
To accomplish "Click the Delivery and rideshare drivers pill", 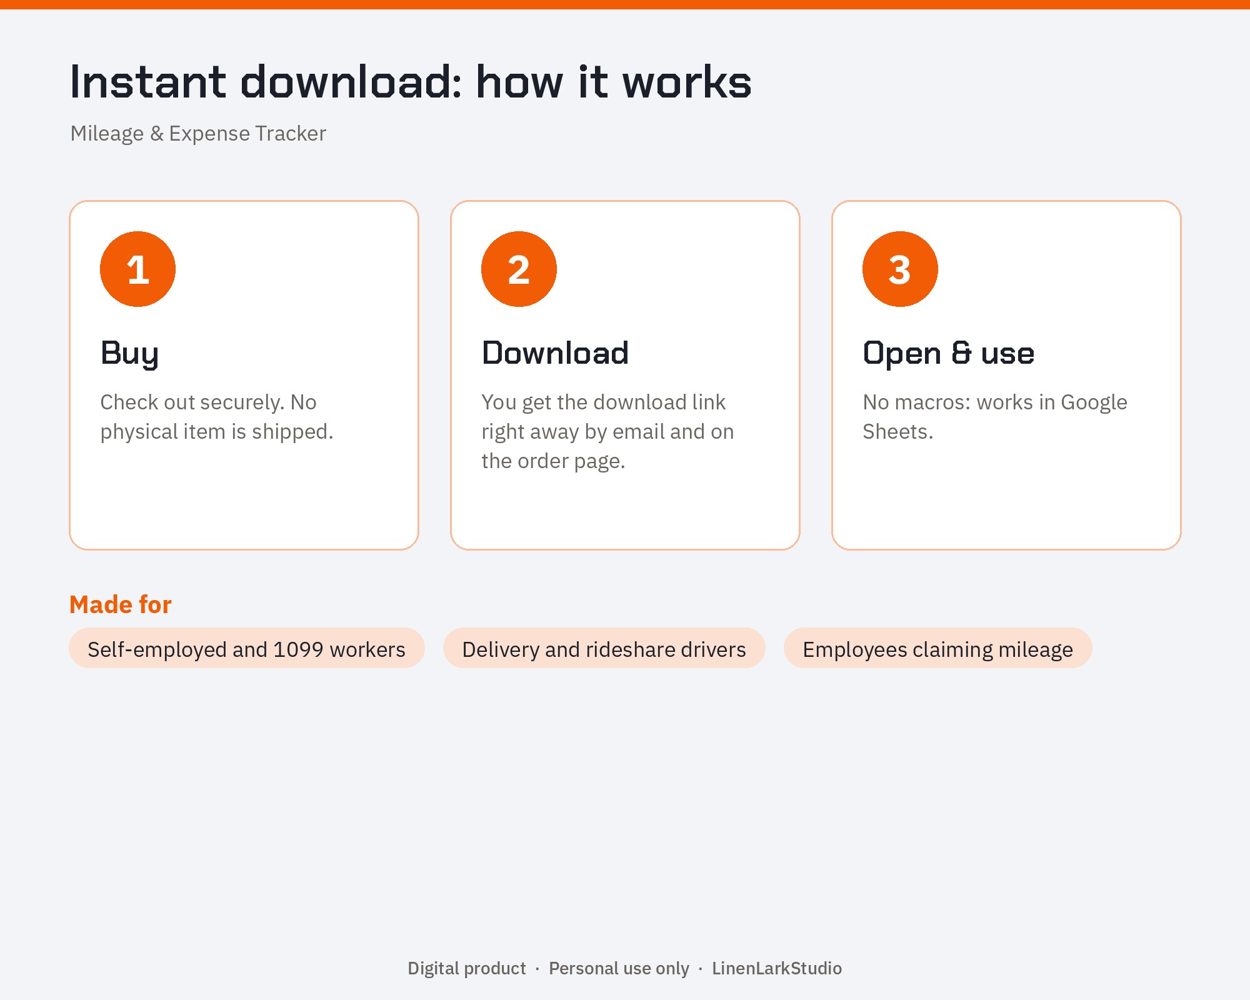I will coord(604,649).
